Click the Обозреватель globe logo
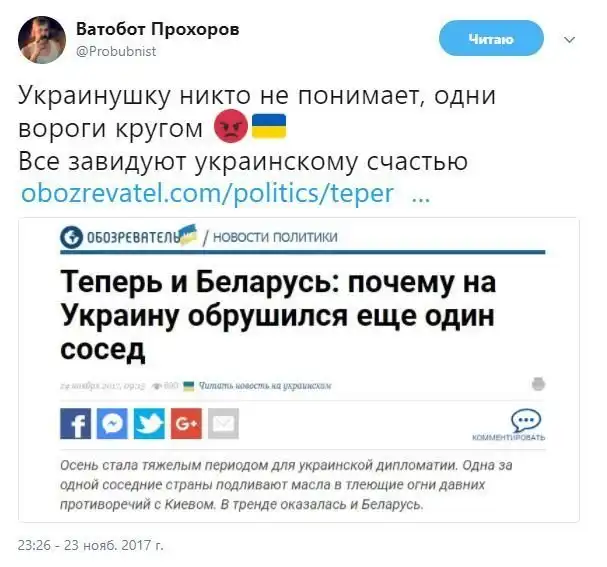Viewport: 607px width, 567px height. [72, 237]
